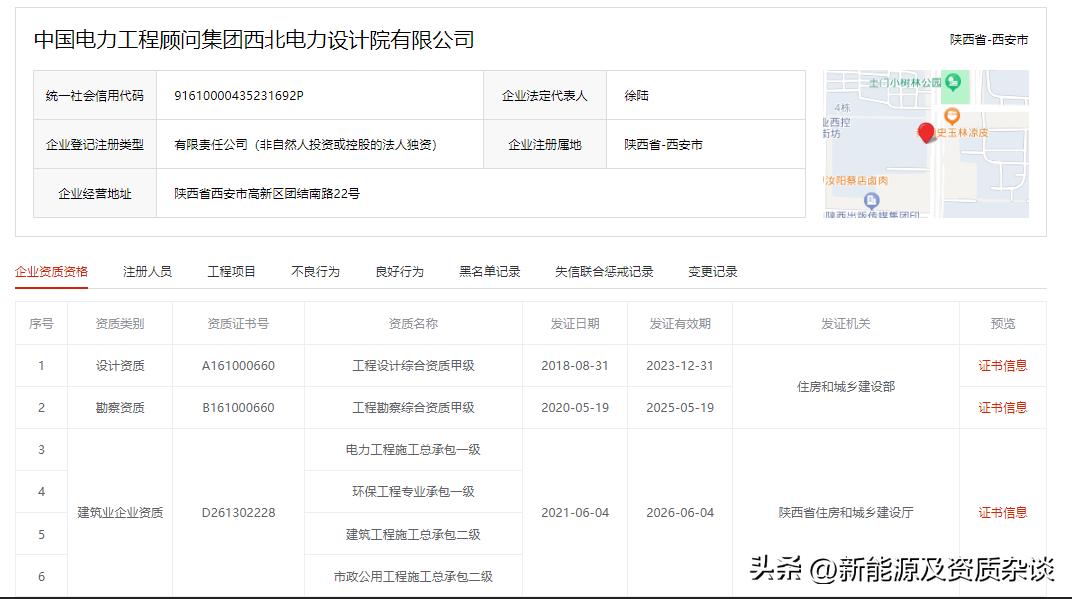Select the 企业资质资格 tab
Screen dimensions: 1072x599
49,270
